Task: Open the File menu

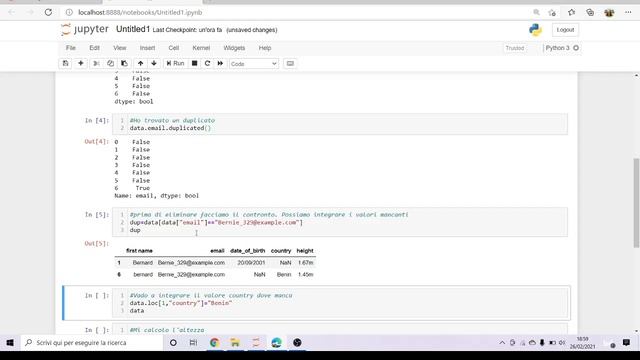Action: click(71, 48)
